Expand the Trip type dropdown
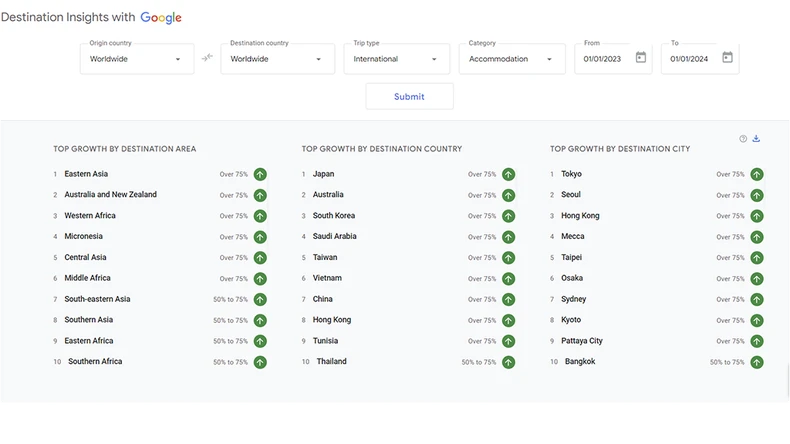Screen dimensions: 790x444 [395, 59]
